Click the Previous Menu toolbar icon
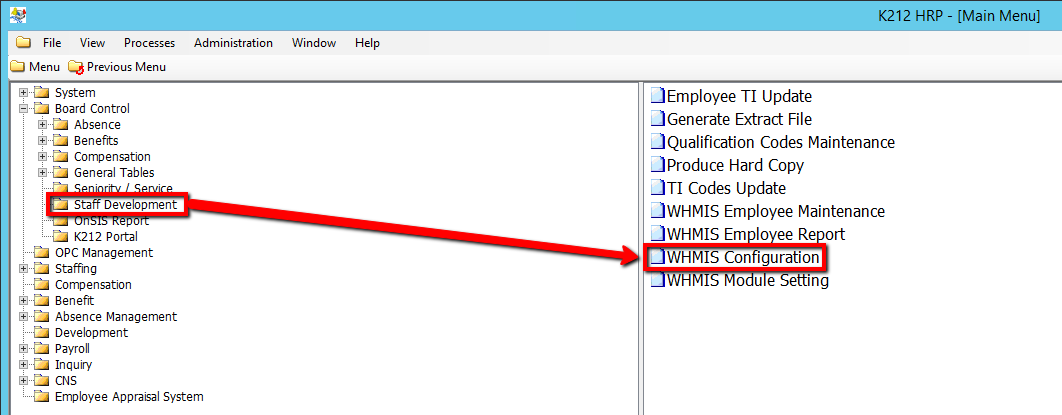The image size is (1062, 415). (76, 67)
